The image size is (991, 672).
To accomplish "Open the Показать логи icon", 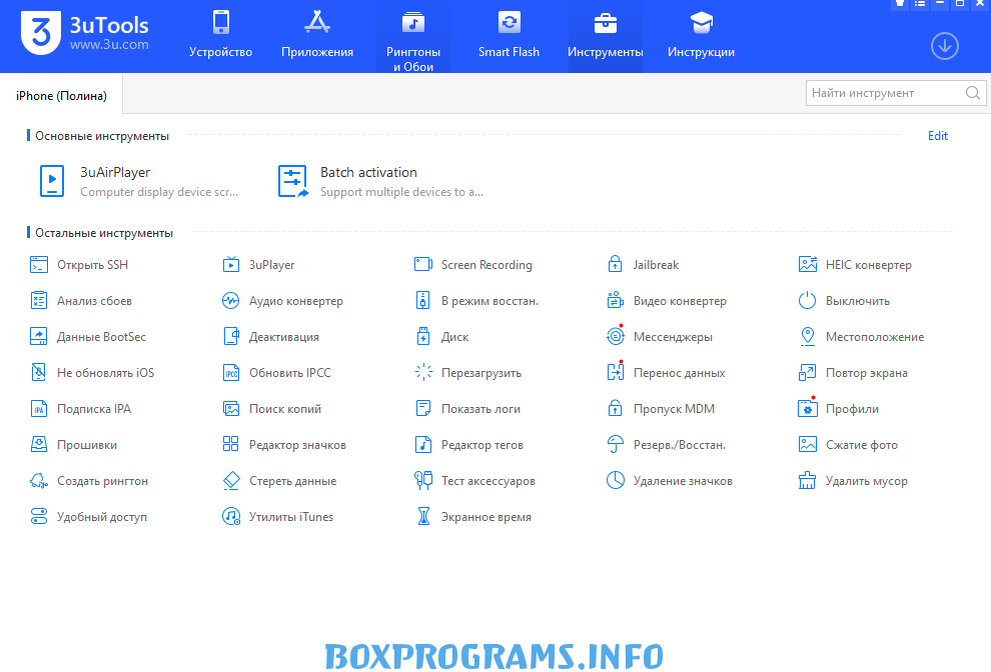I will click(423, 409).
